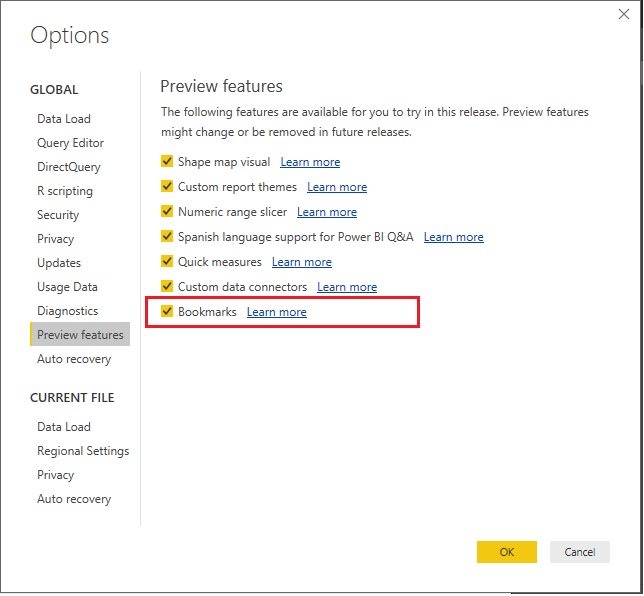This screenshot has height=596, width=644.
Task: Uncheck the Bookmarks preview feature checkbox
Action: [x=167, y=312]
